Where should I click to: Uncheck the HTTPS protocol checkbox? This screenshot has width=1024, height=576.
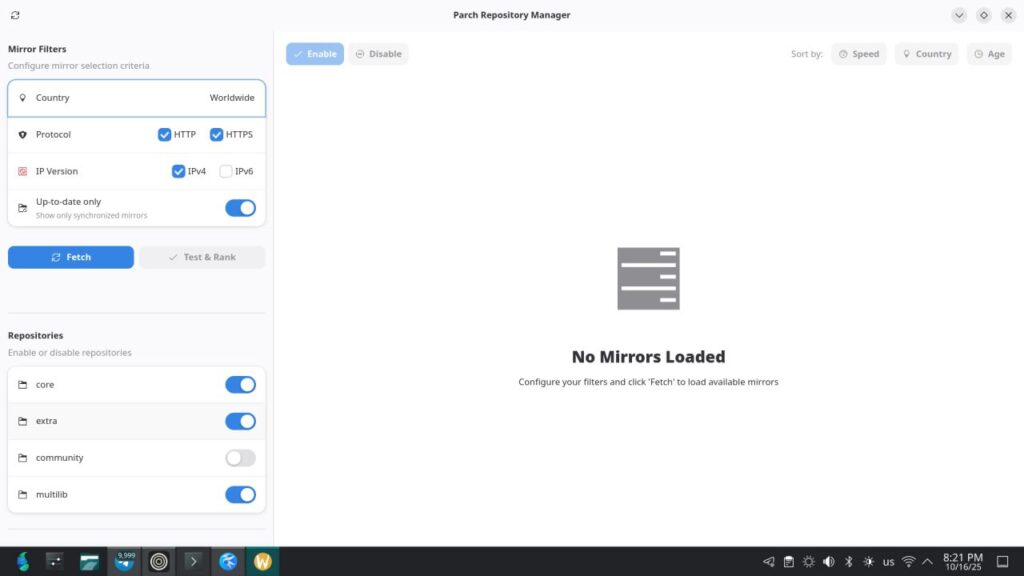click(x=216, y=134)
